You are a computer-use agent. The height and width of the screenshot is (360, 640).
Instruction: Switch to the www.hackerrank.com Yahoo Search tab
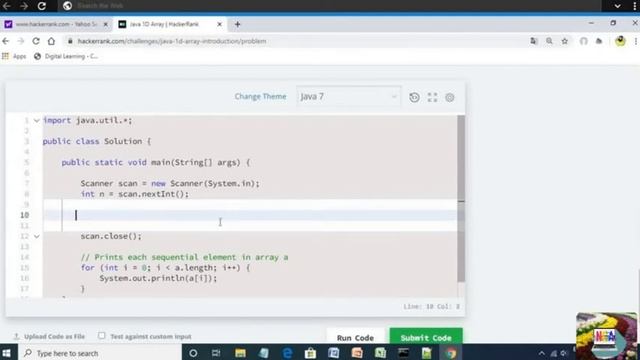(56, 24)
